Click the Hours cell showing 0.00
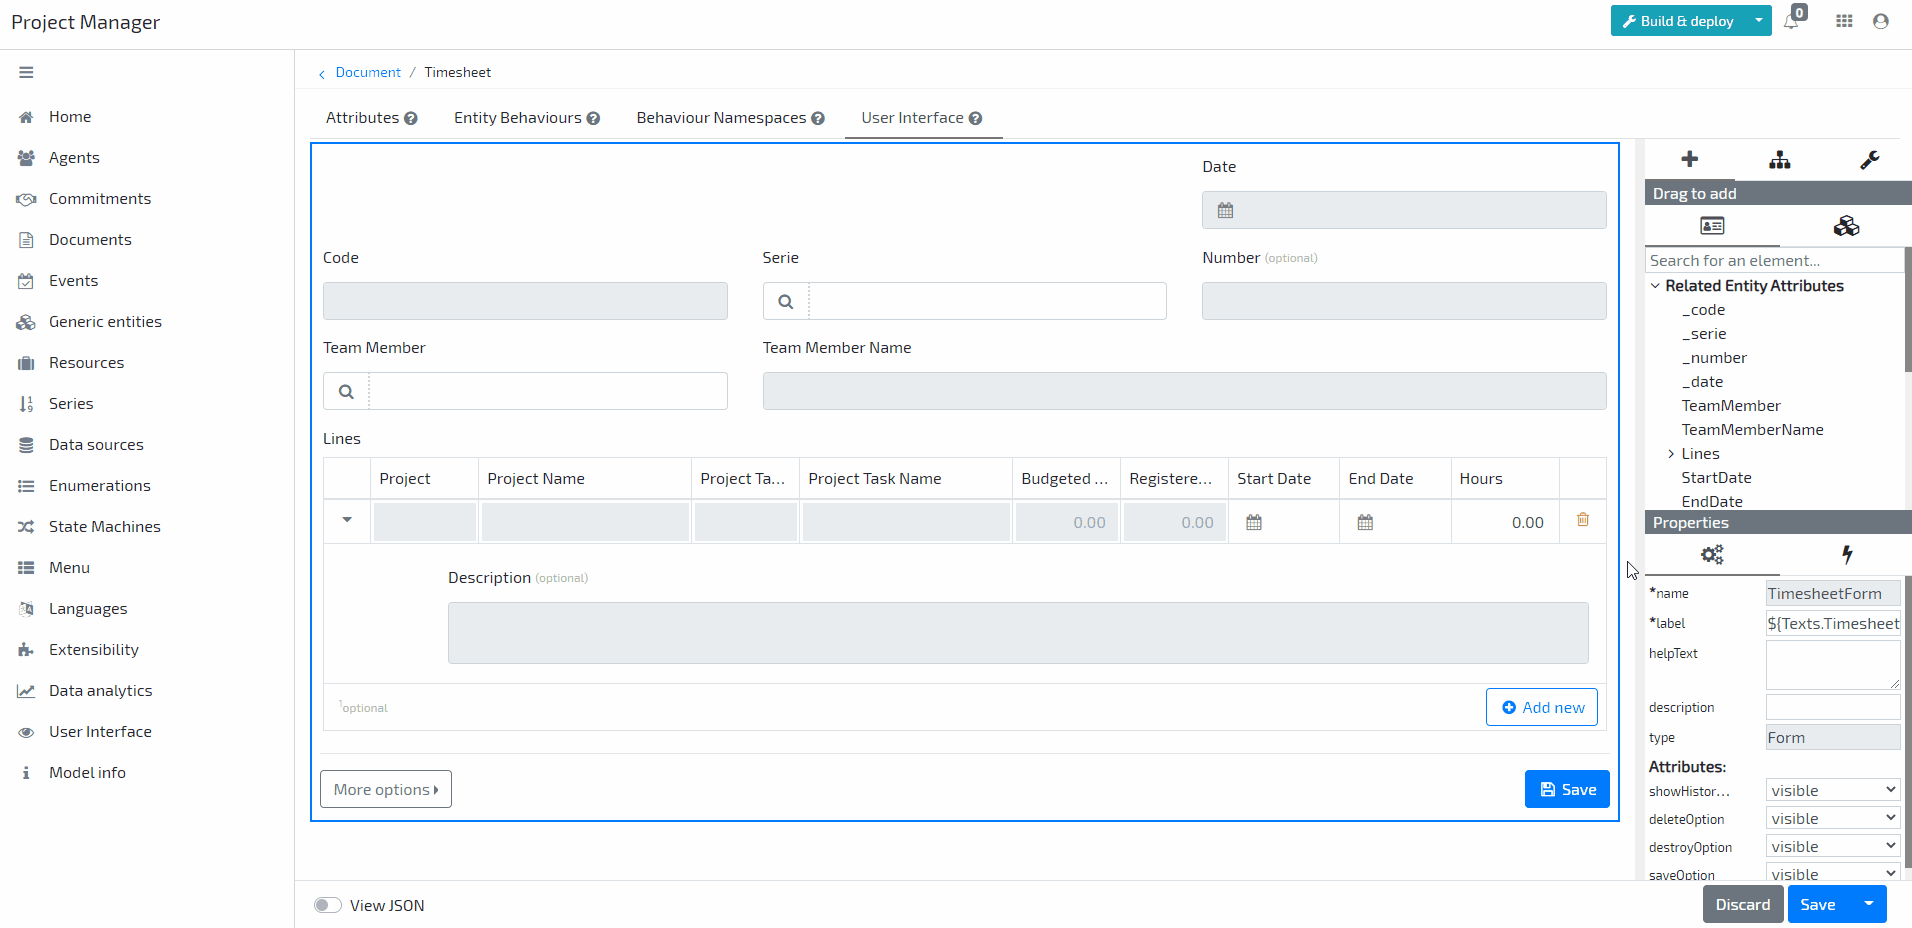Screen dimensions: 1912x928 pyautogui.click(x=1505, y=522)
